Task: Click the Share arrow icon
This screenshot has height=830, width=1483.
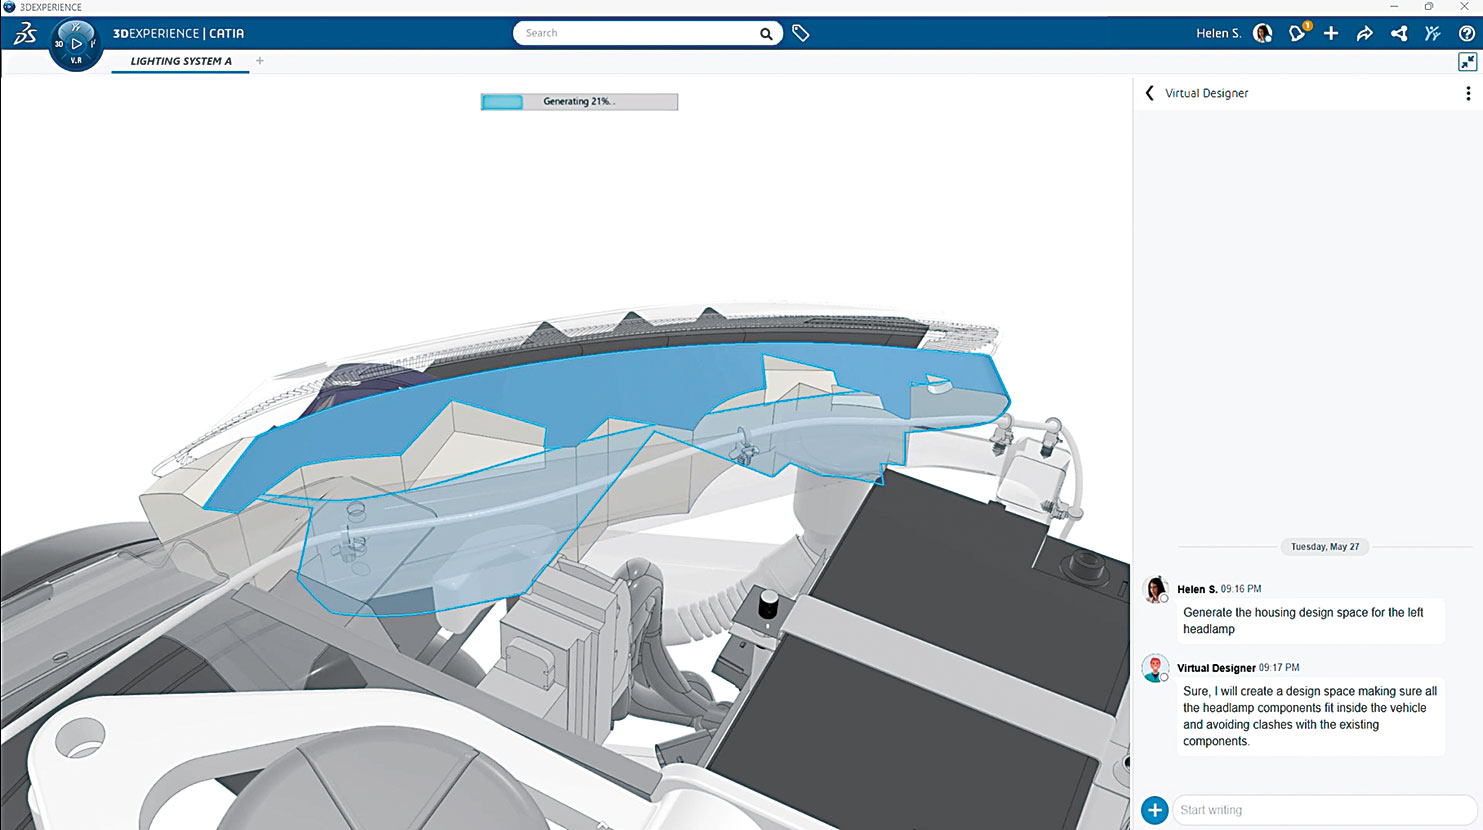Action: [1365, 33]
